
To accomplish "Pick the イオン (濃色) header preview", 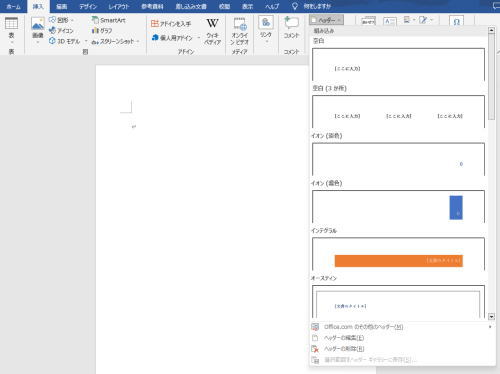I will (398, 207).
